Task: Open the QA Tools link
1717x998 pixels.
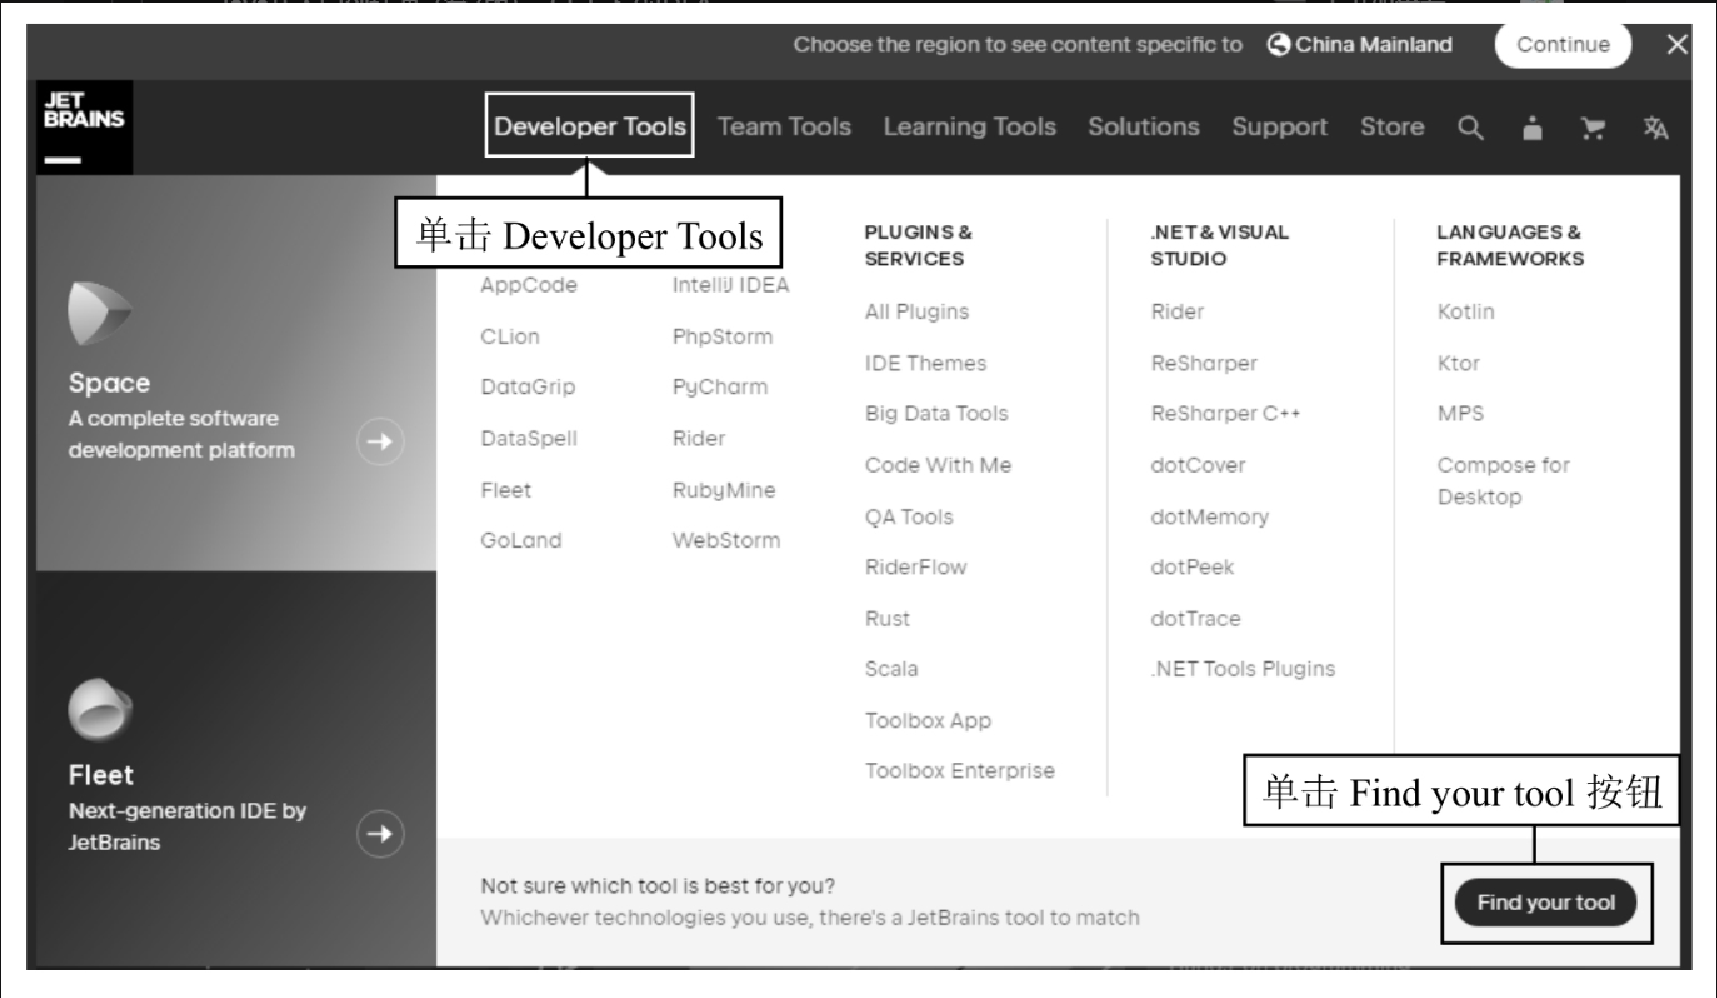Action: pos(909,517)
